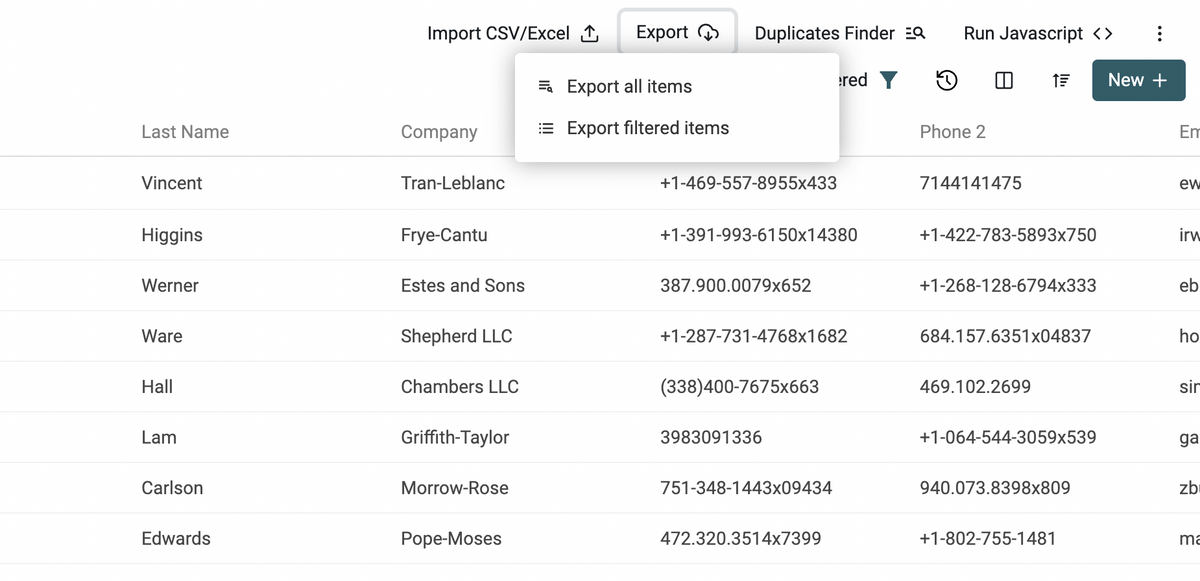Collapse the Export dropdown button
Screen dimensions: 1200x581
pos(677,32)
